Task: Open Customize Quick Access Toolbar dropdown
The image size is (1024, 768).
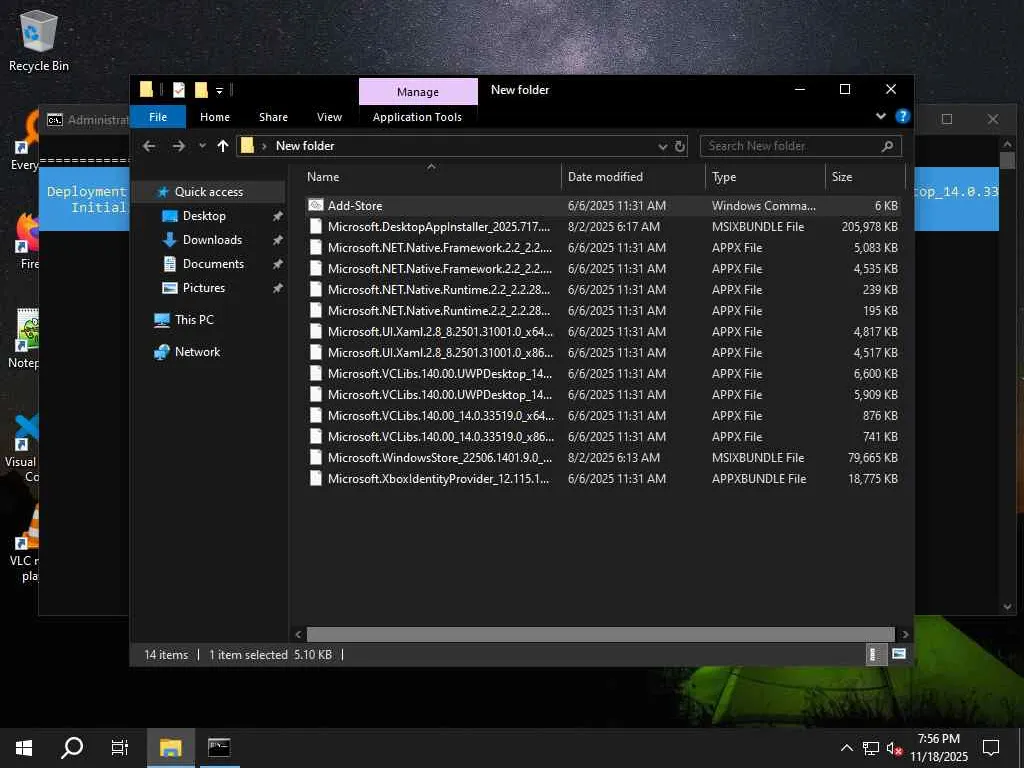Action: point(219,91)
